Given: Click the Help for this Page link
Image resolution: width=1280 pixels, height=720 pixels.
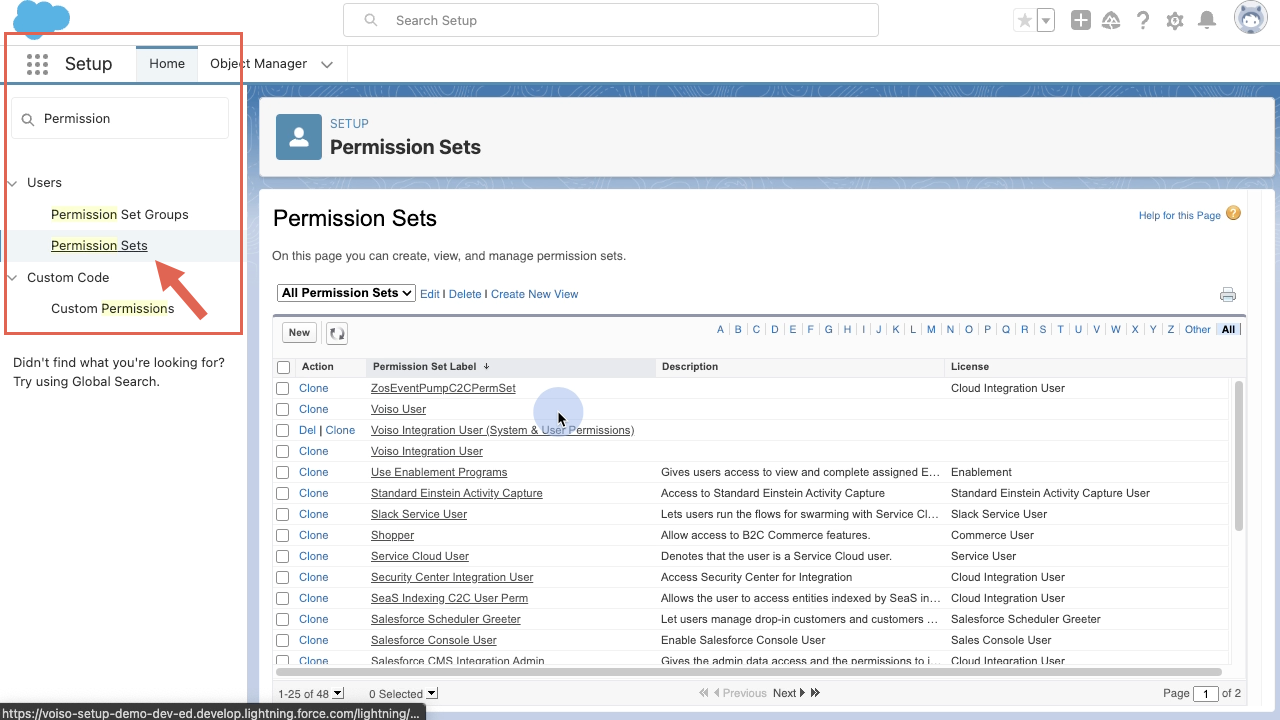Looking at the screenshot, I should coord(1180,215).
